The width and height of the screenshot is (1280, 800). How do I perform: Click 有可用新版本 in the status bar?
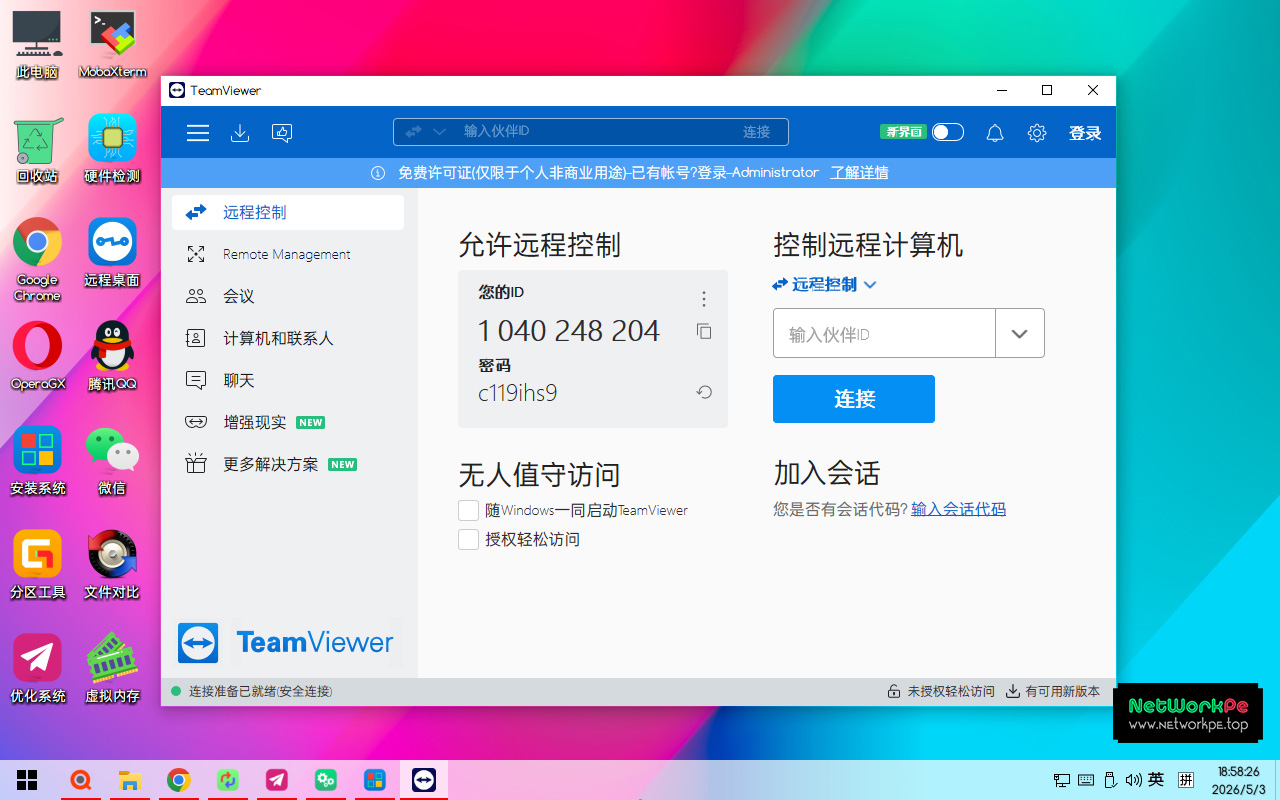[x=1053, y=691]
